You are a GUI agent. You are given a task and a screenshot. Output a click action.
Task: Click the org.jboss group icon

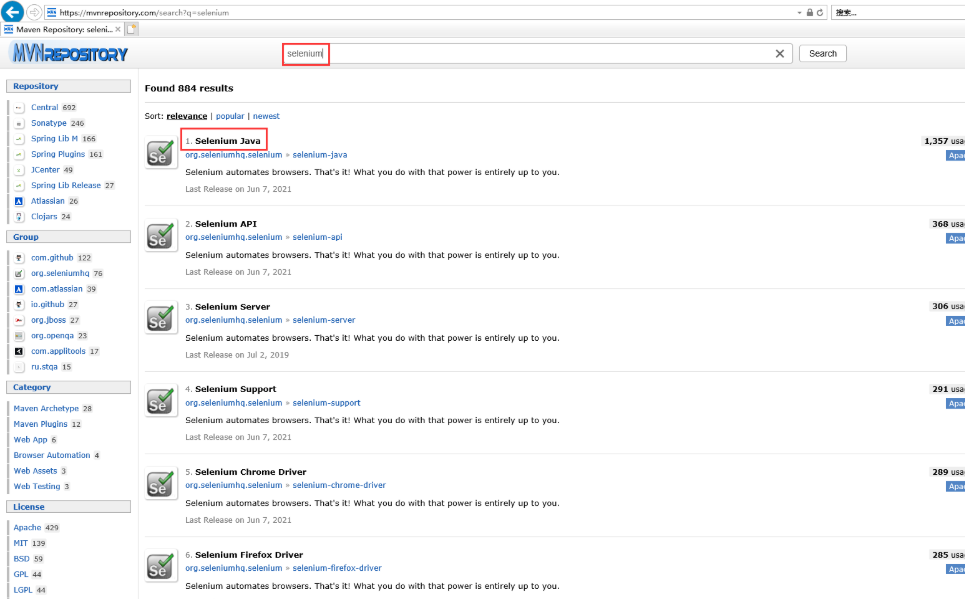[18, 320]
